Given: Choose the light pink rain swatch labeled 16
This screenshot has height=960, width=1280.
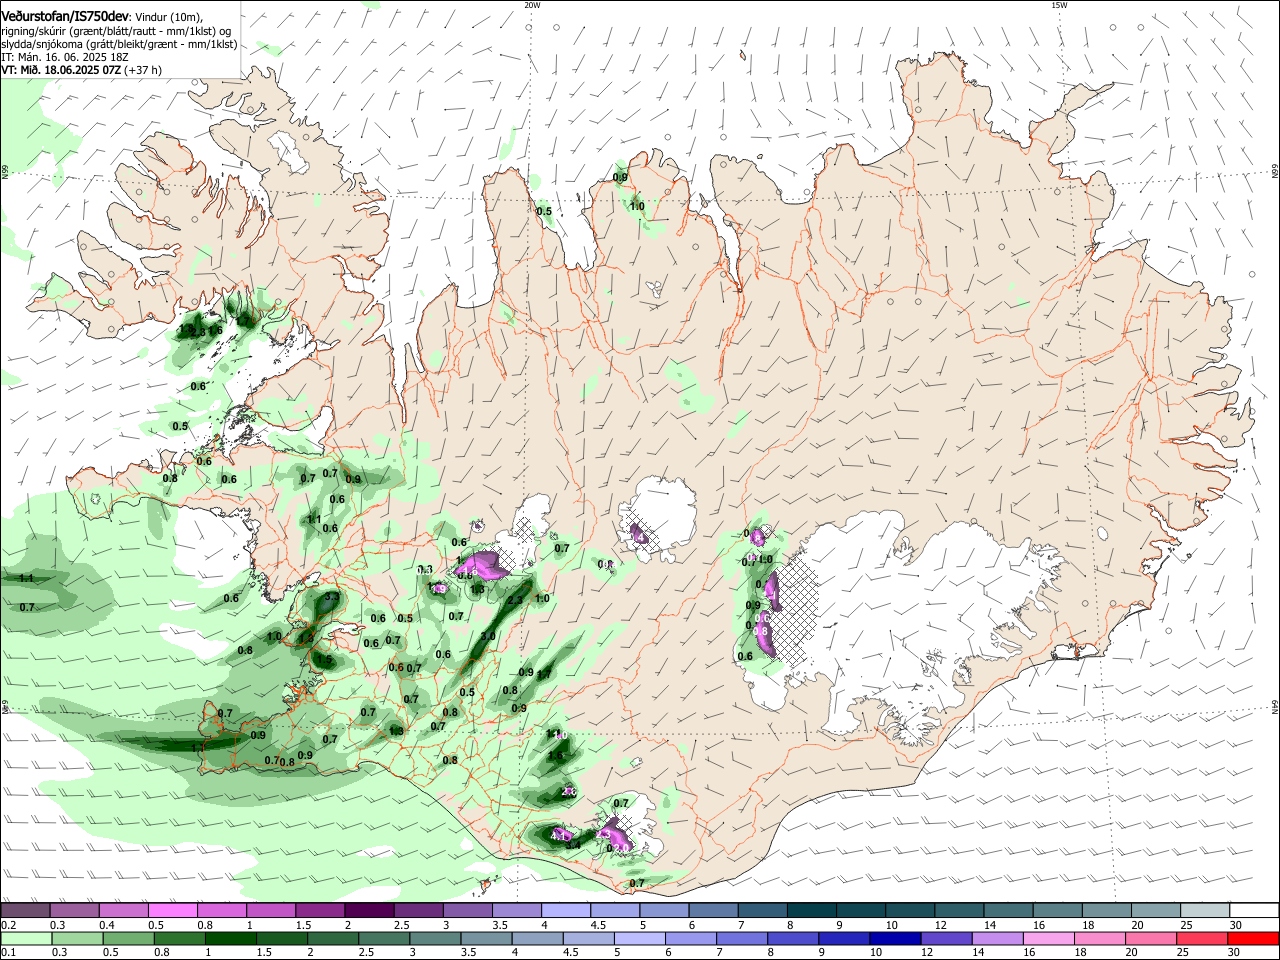Looking at the screenshot, I should coord(1048,938).
